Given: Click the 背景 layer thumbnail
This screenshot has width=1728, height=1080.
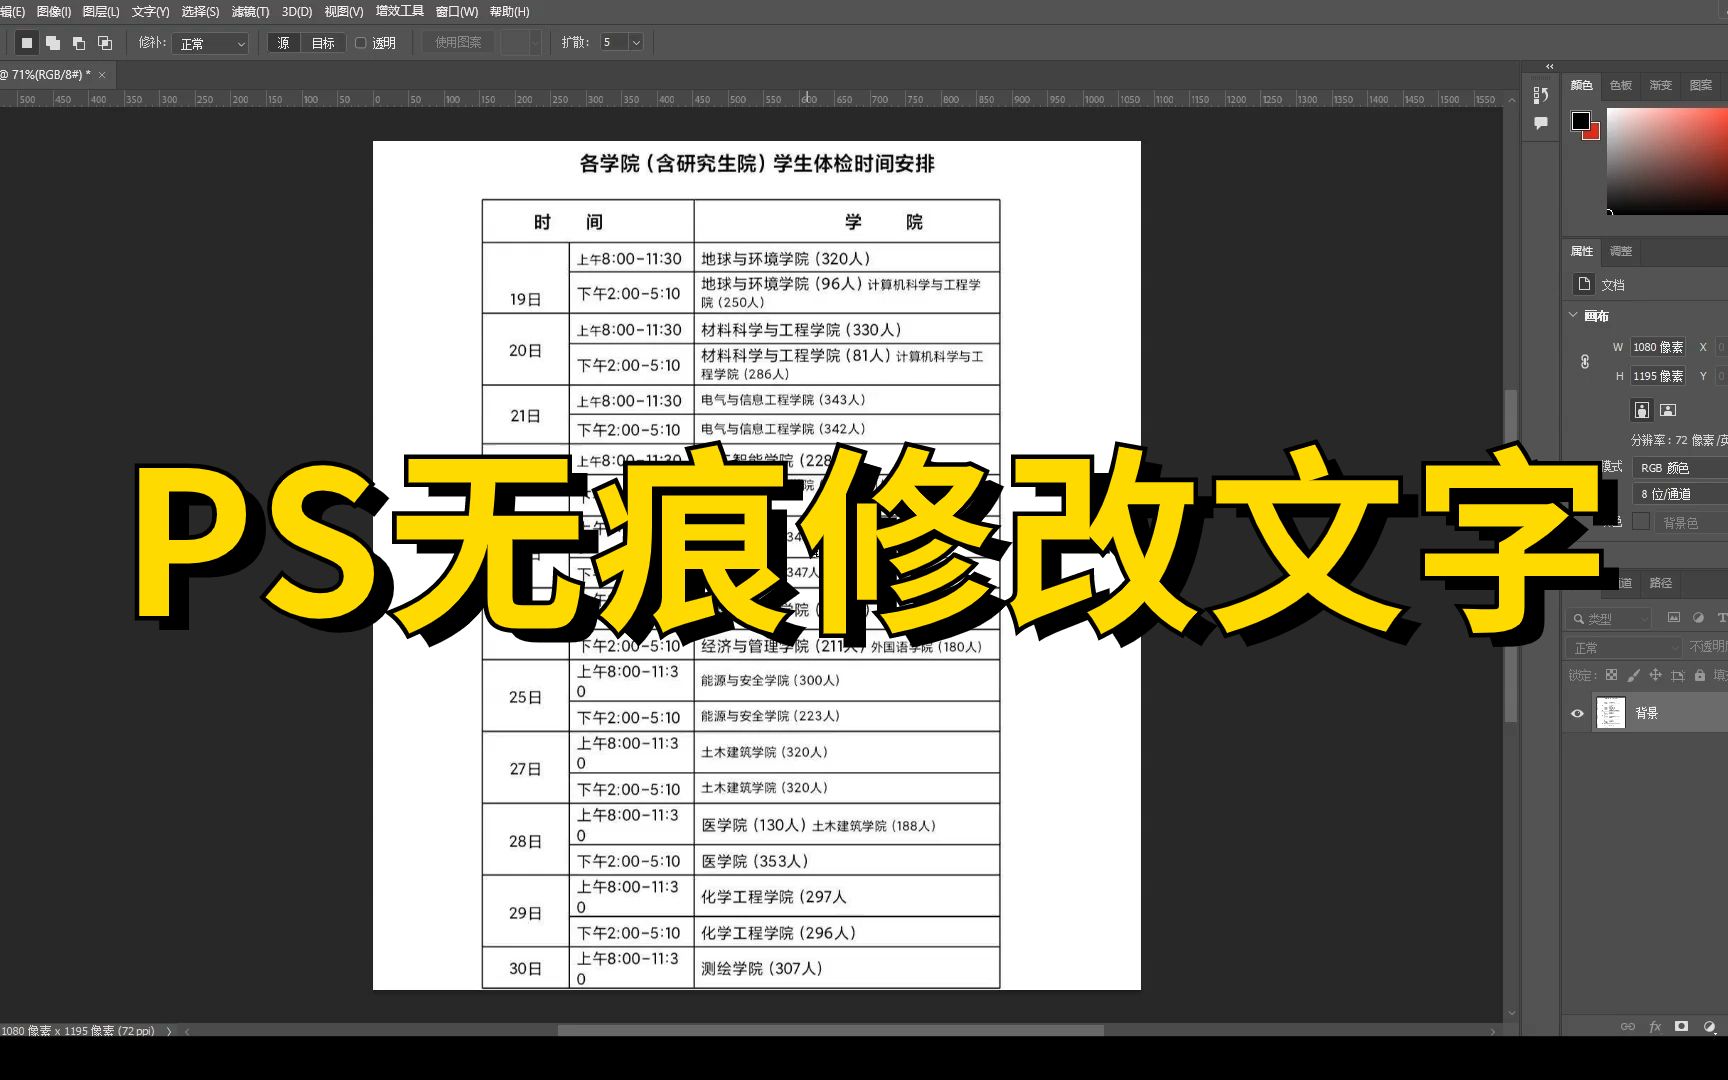Looking at the screenshot, I should [x=1611, y=712].
